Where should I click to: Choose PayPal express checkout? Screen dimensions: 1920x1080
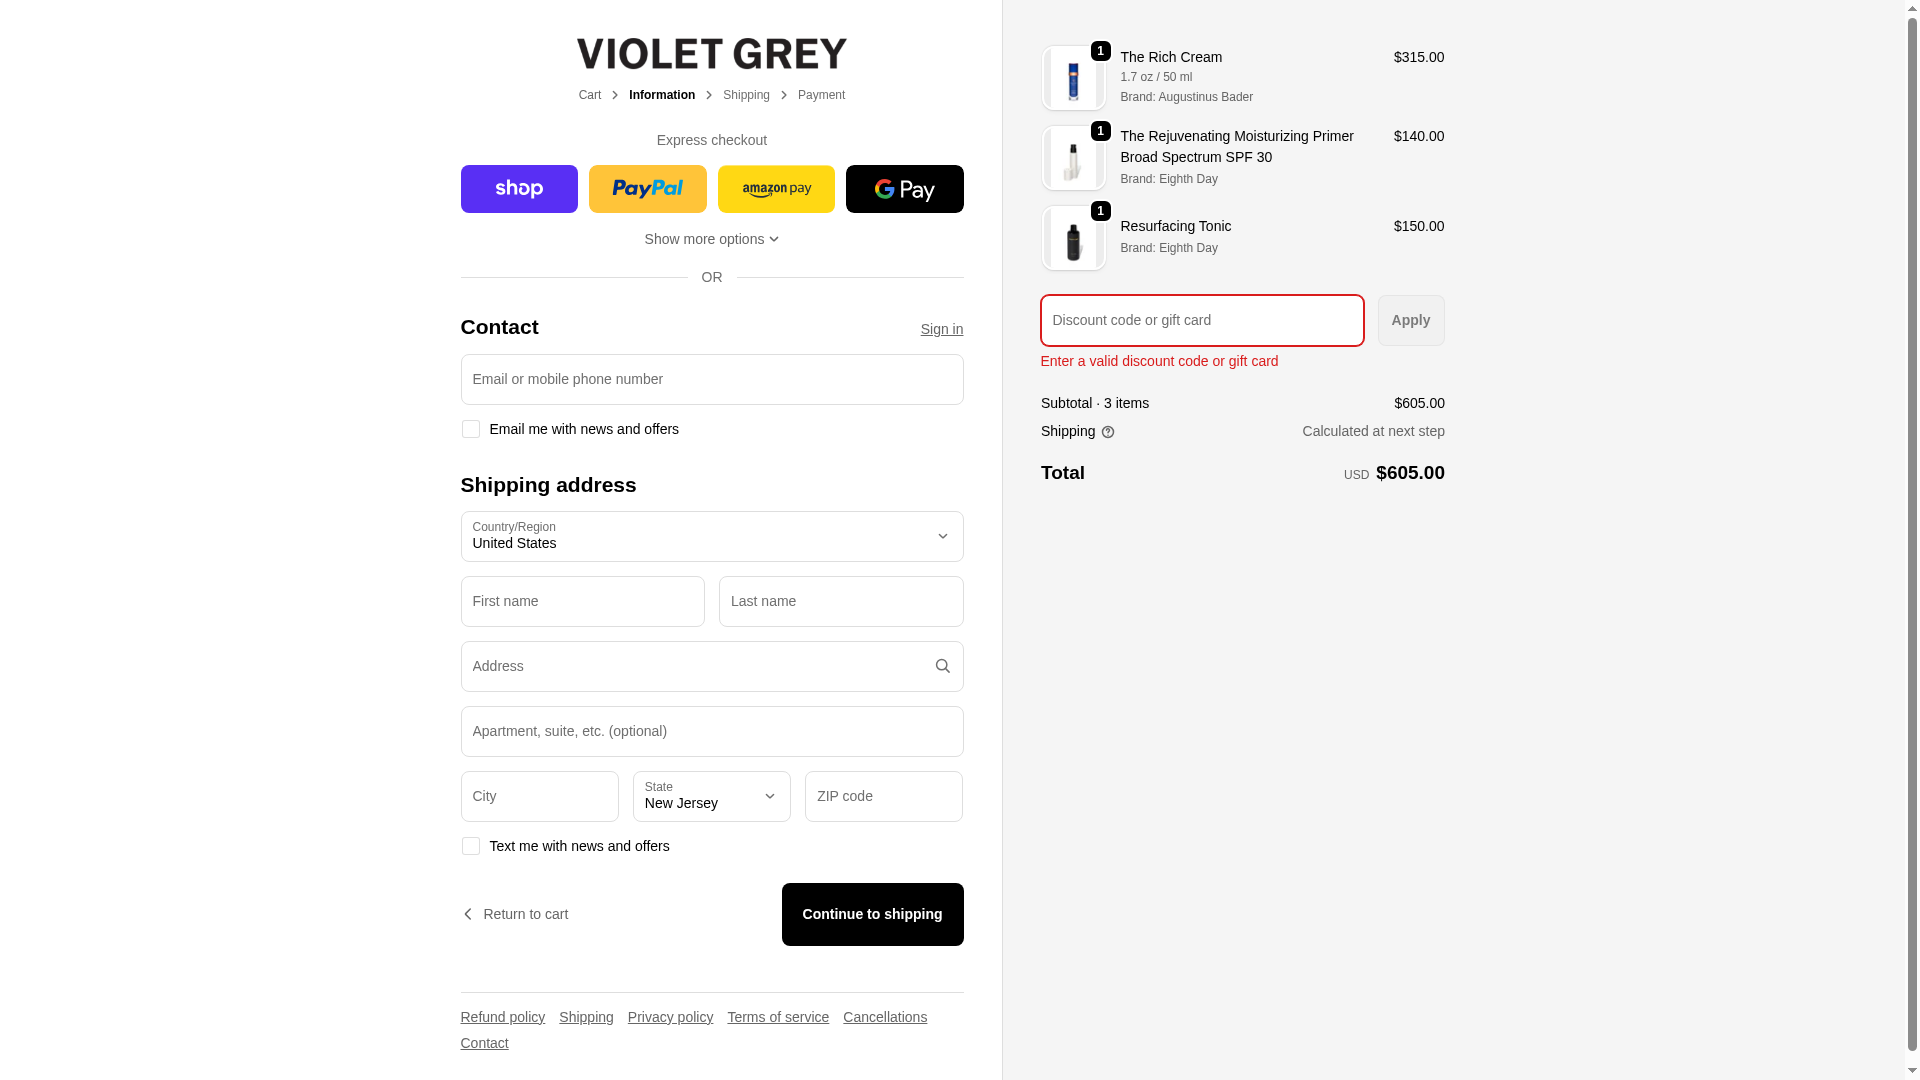point(647,189)
